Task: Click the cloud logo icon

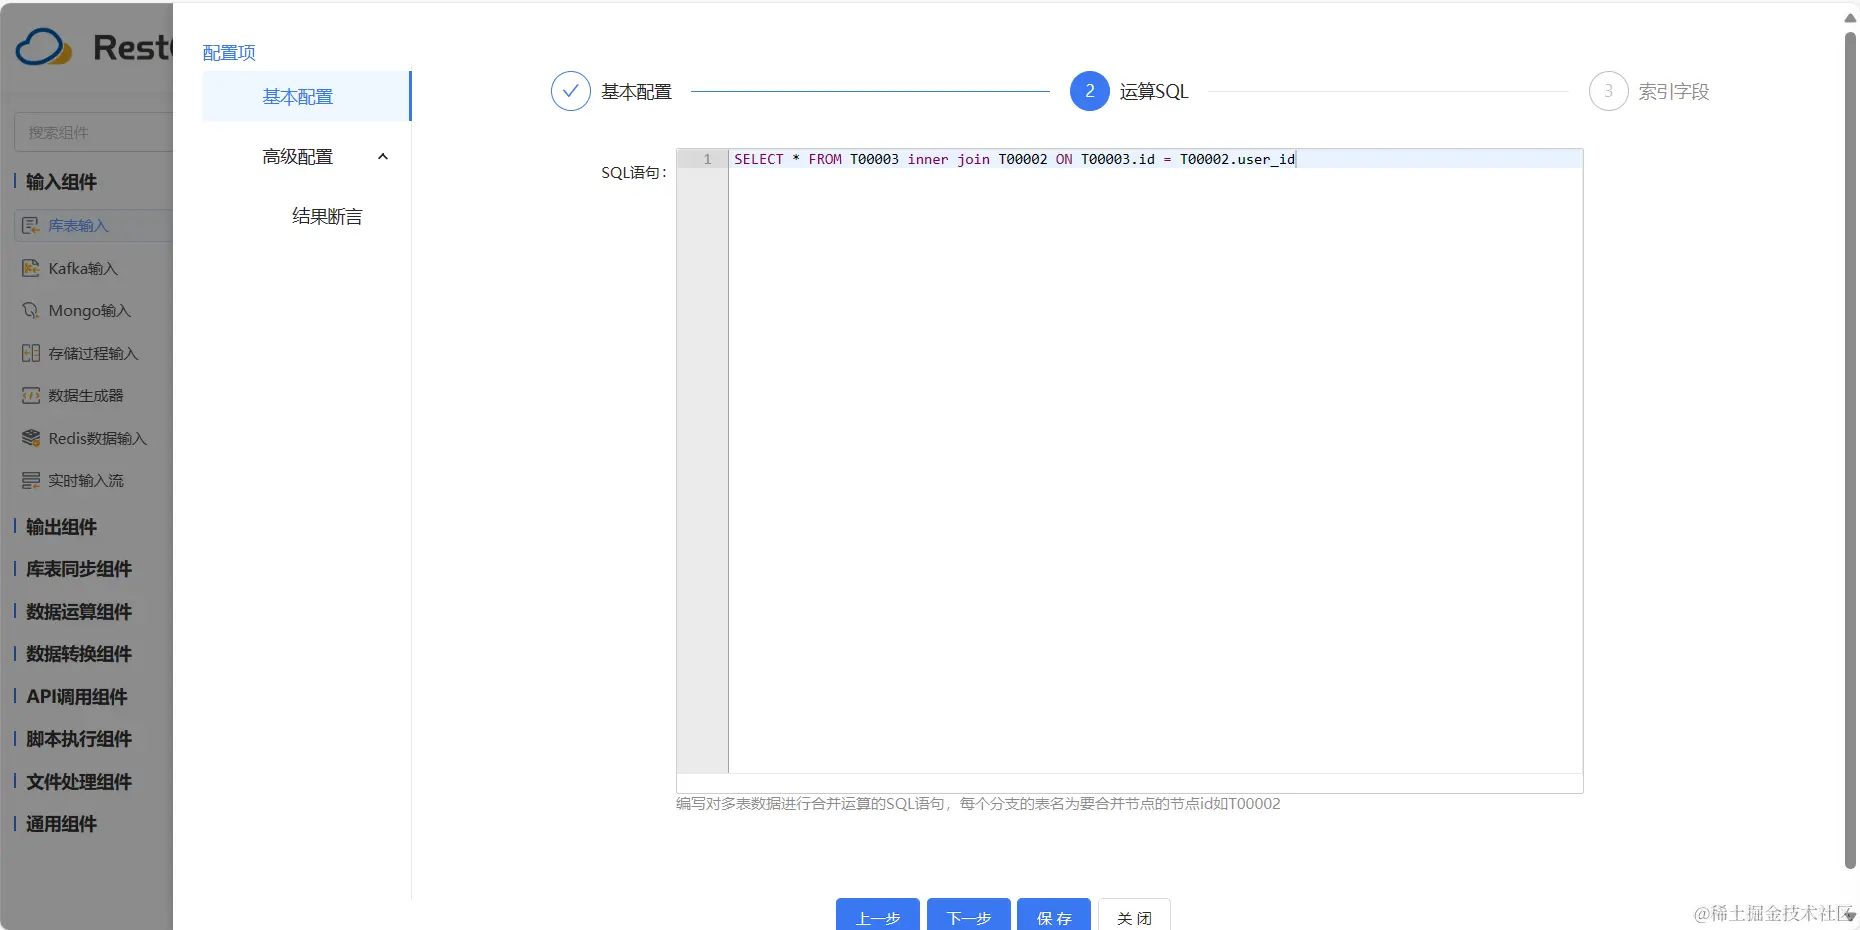Action: point(44,47)
